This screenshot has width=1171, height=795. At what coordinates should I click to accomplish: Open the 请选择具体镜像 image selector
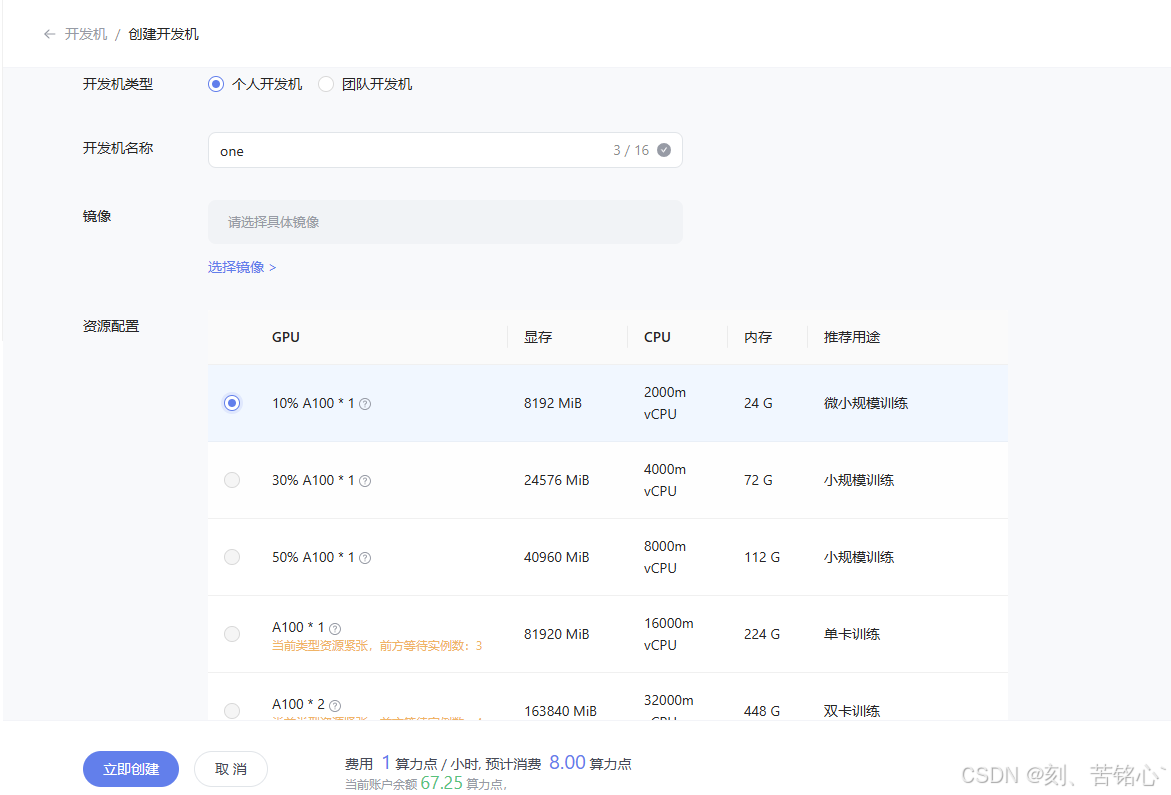445,222
